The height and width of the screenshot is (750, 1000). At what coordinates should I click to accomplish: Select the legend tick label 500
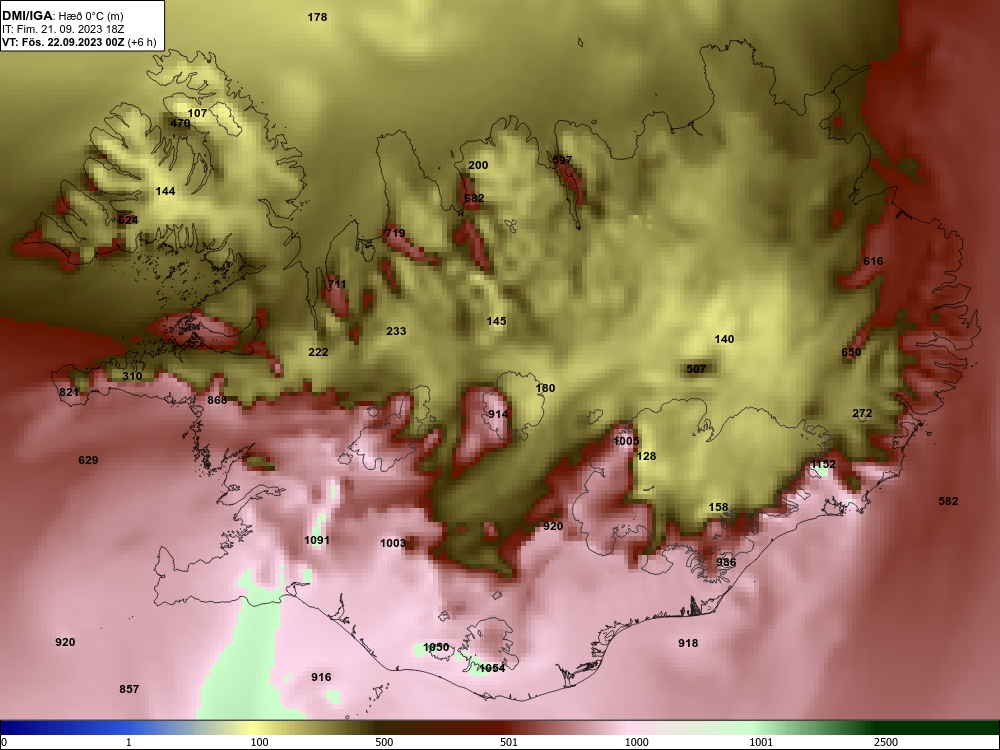coord(384,743)
